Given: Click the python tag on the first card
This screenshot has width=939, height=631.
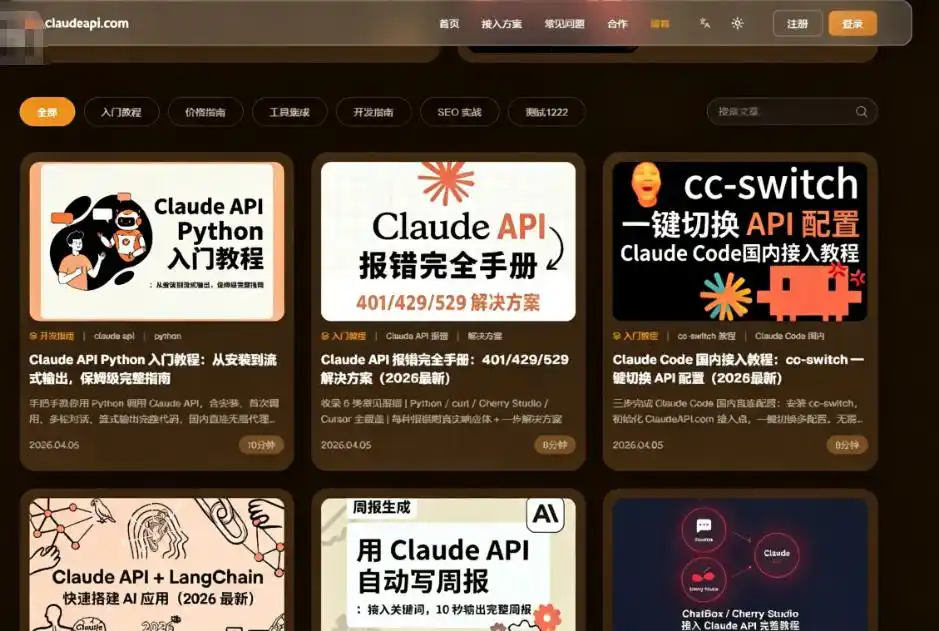Looking at the screenshot, I should point(167,336).
